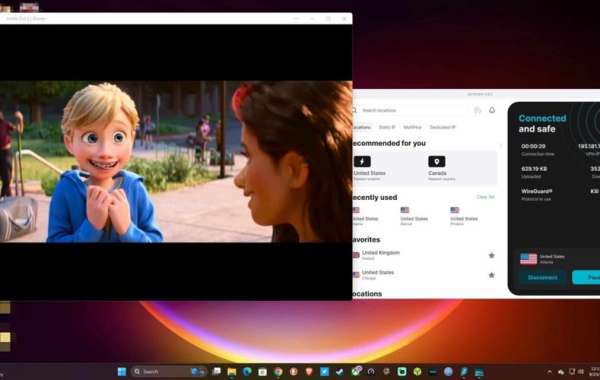The width and height of the screenshot is (600, 380).
Task: Unfavorite United States Chicago with its star
Action: 492,275
